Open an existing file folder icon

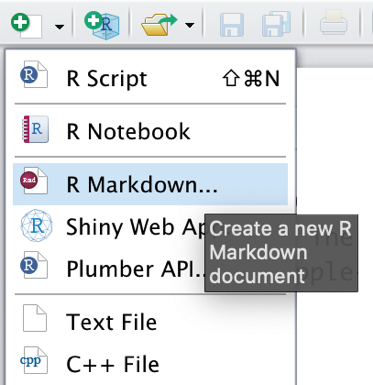(159, 25)
